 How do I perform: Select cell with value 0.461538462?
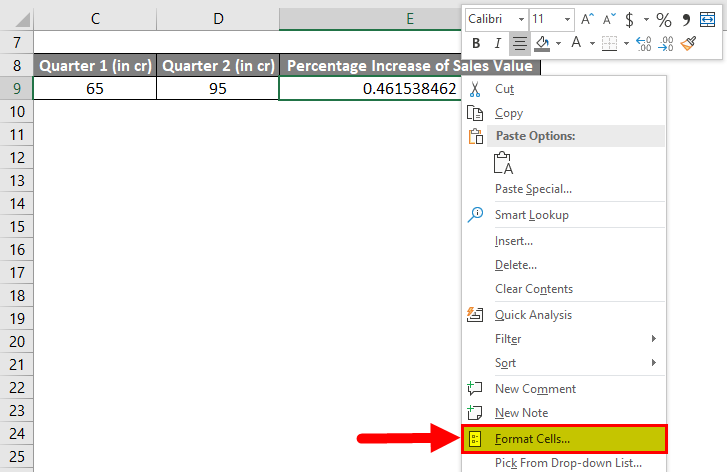coord(370,88)
